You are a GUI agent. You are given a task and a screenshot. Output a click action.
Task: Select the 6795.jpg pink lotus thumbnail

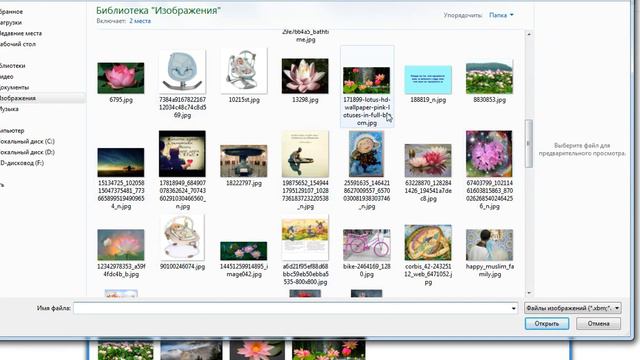121,78
